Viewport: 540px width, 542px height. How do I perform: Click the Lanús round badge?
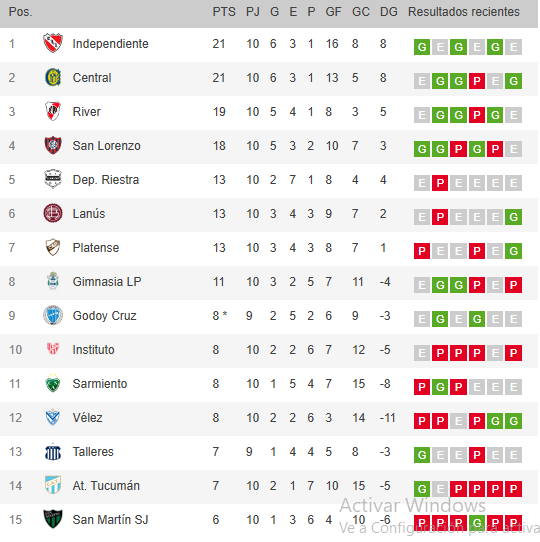53,213
